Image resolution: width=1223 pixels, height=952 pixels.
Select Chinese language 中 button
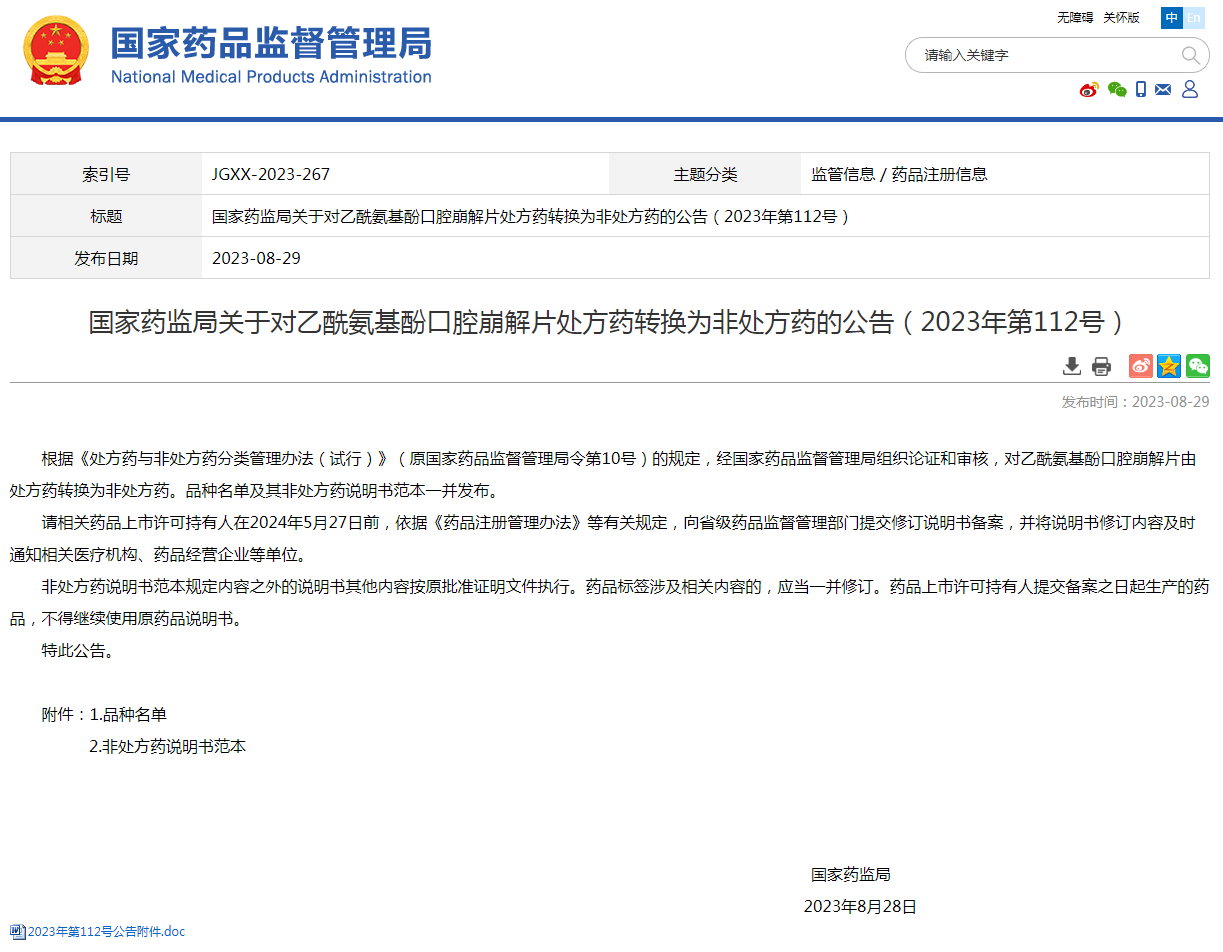click(1172, 18)
